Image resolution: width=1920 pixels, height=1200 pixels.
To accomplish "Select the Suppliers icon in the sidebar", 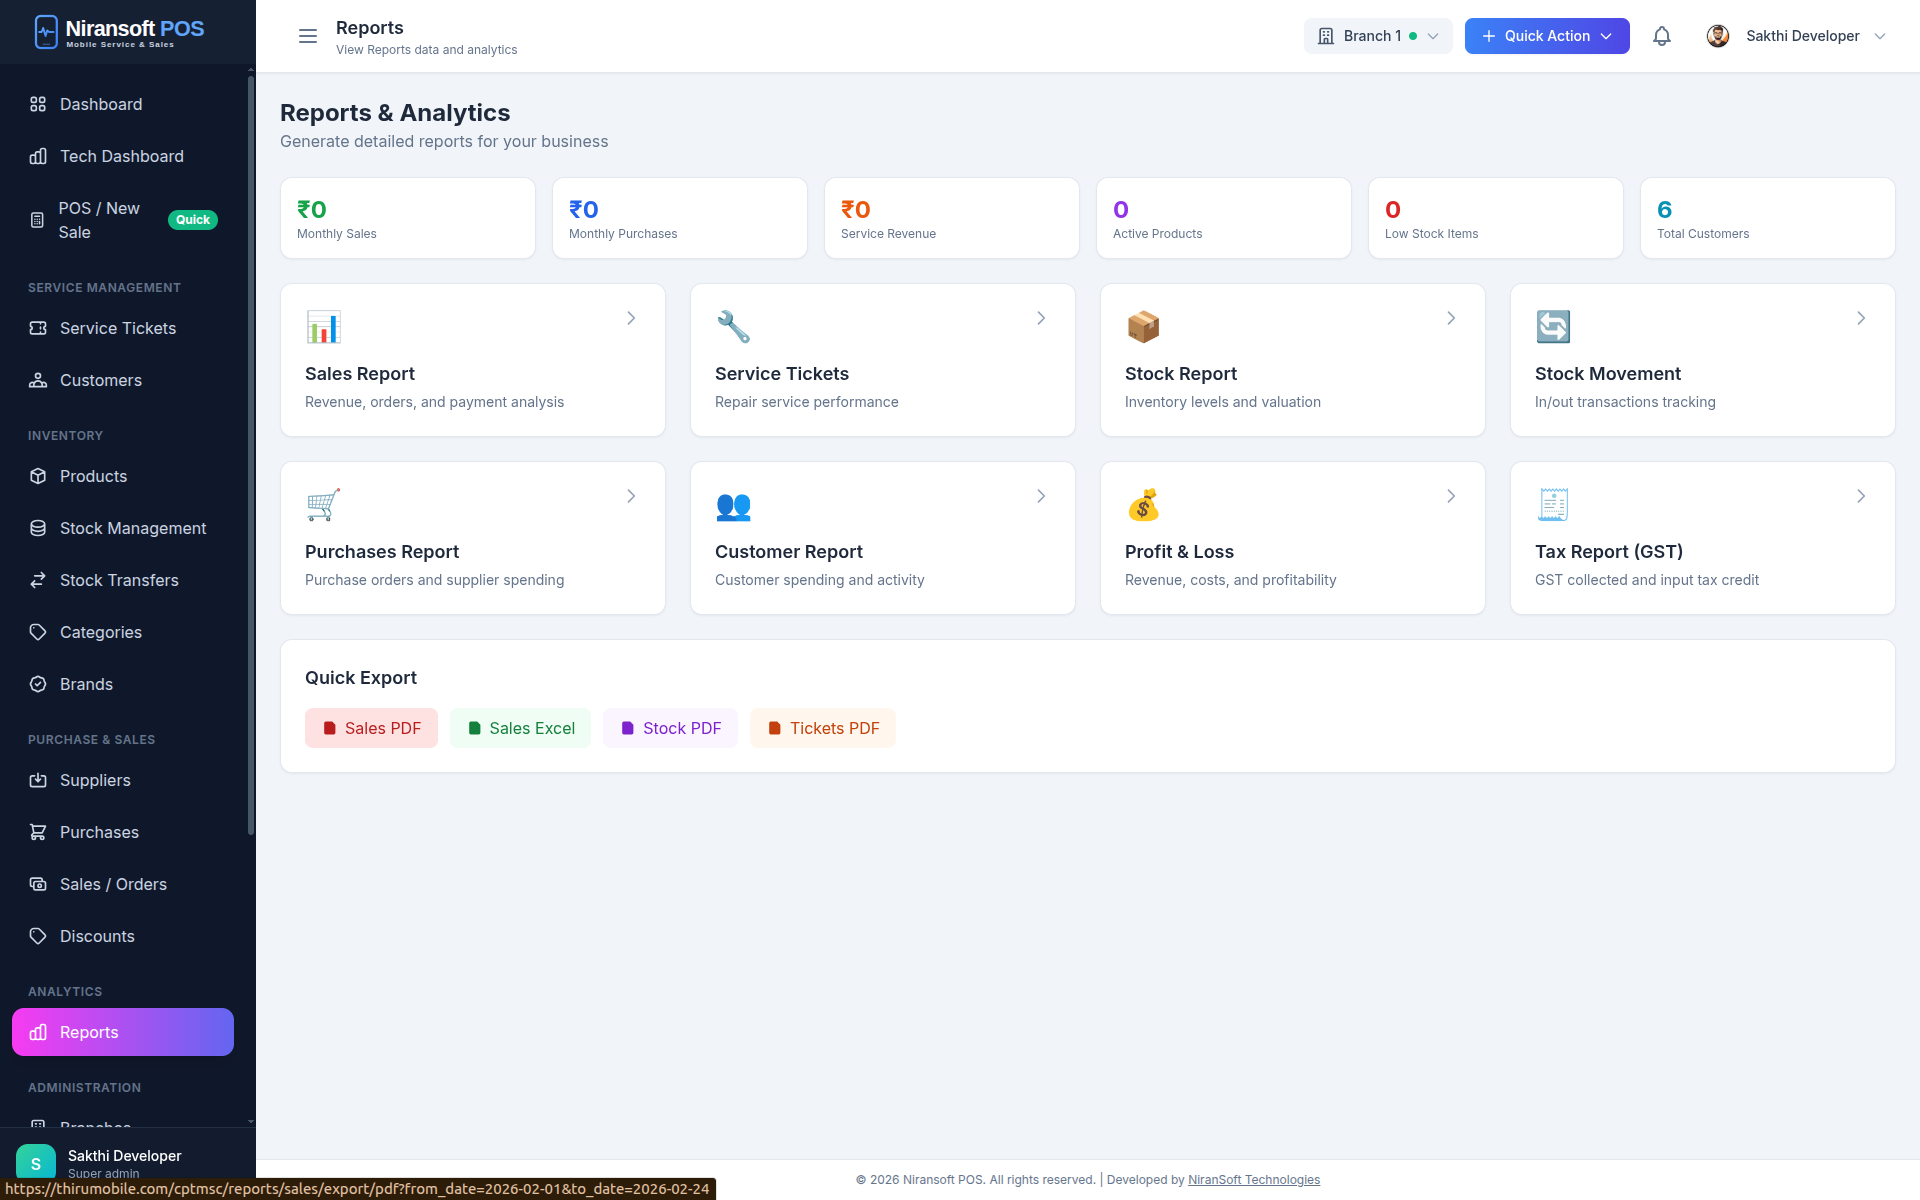I will [38, 780].
